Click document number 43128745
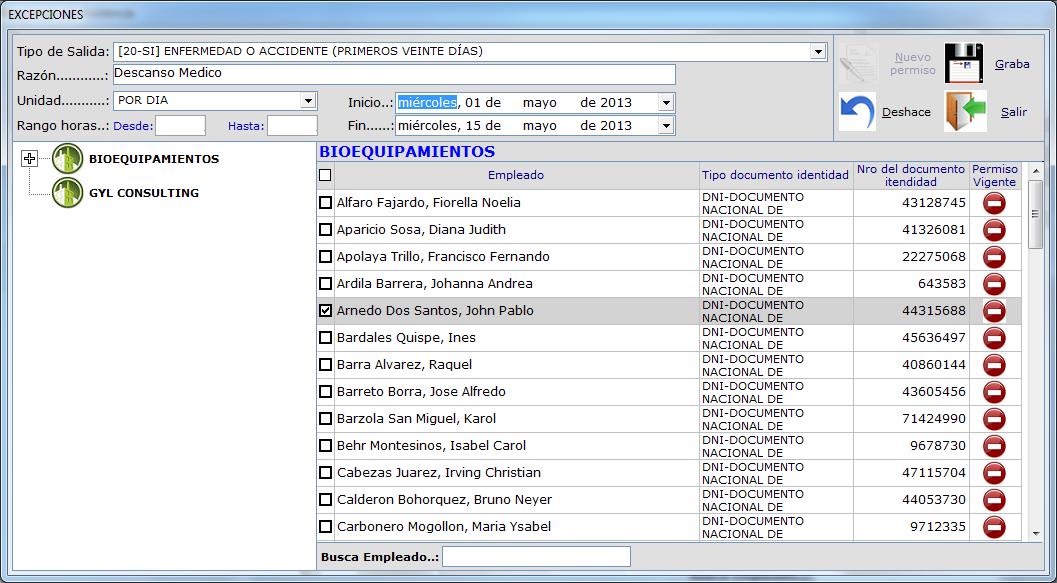1057x583 pixels. point(934,203)
